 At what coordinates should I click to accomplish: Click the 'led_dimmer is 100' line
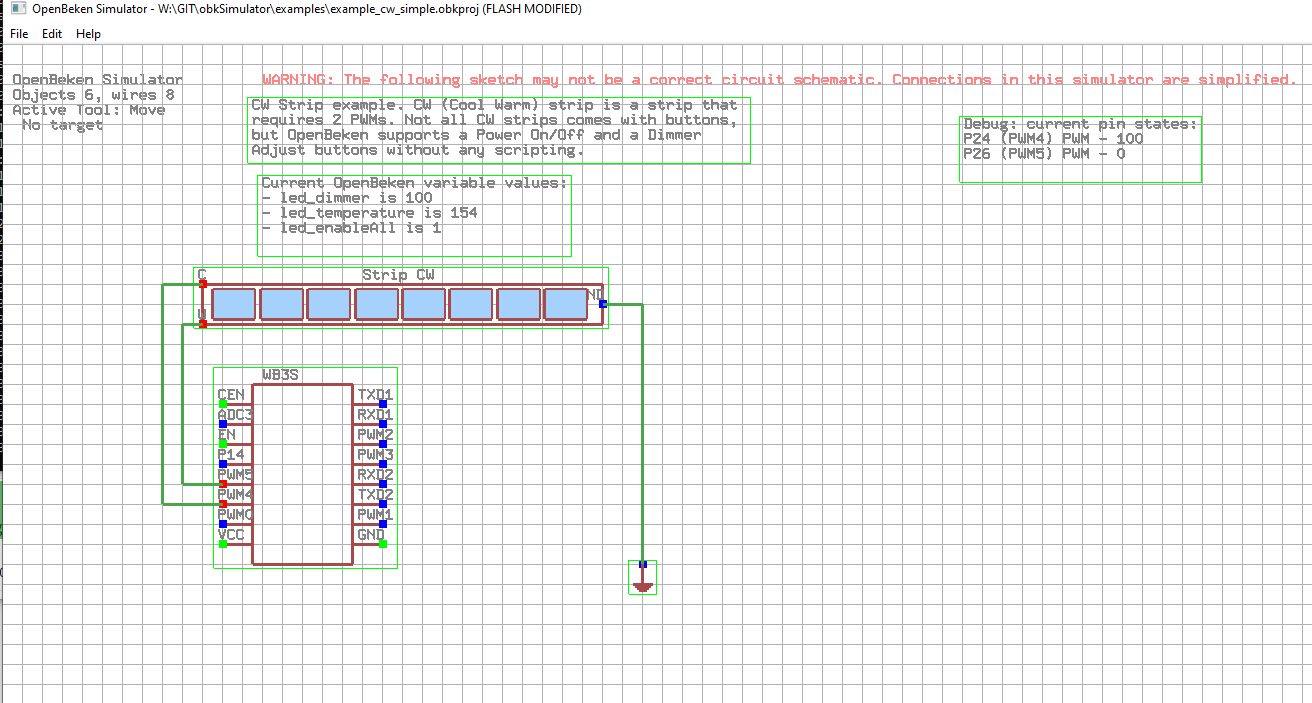(347, 198)
